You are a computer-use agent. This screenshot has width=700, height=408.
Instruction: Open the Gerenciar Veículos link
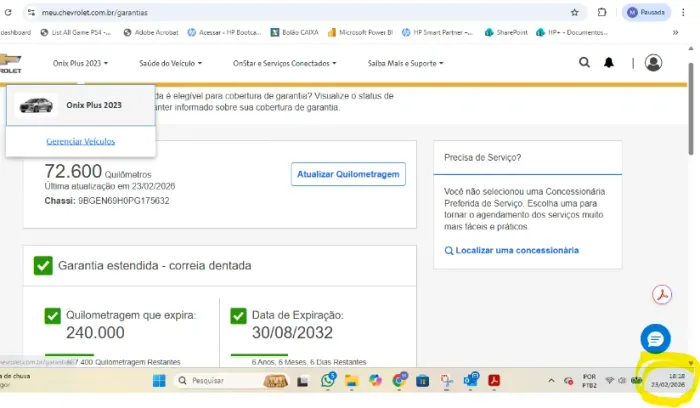click(x=81, y=142)
